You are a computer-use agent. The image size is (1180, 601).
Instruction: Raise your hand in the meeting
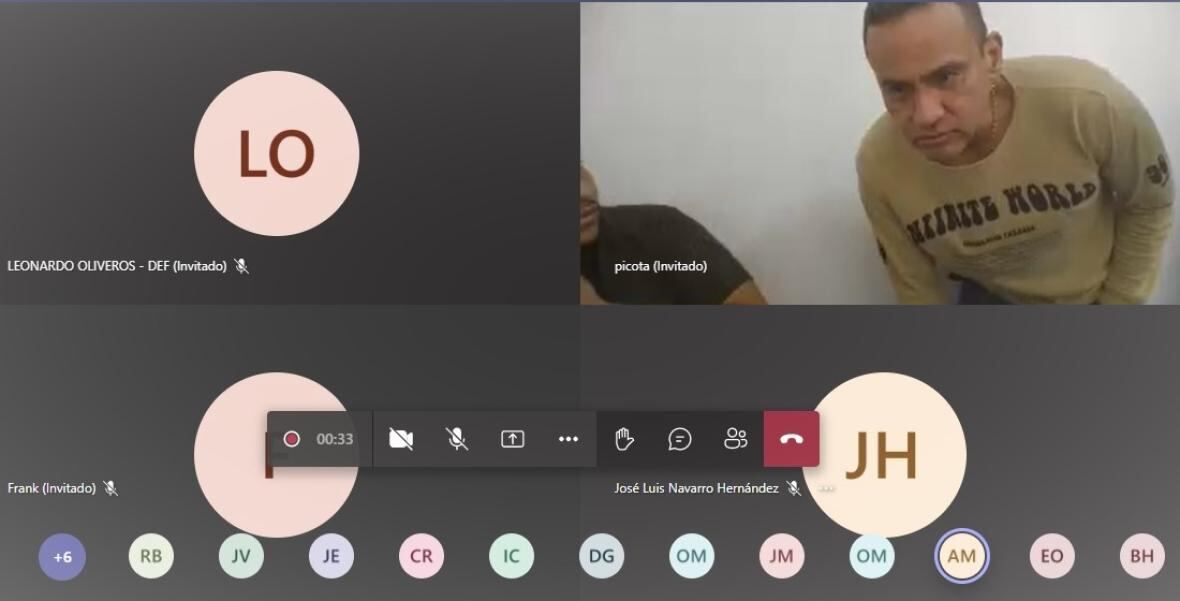coord(625,439)
